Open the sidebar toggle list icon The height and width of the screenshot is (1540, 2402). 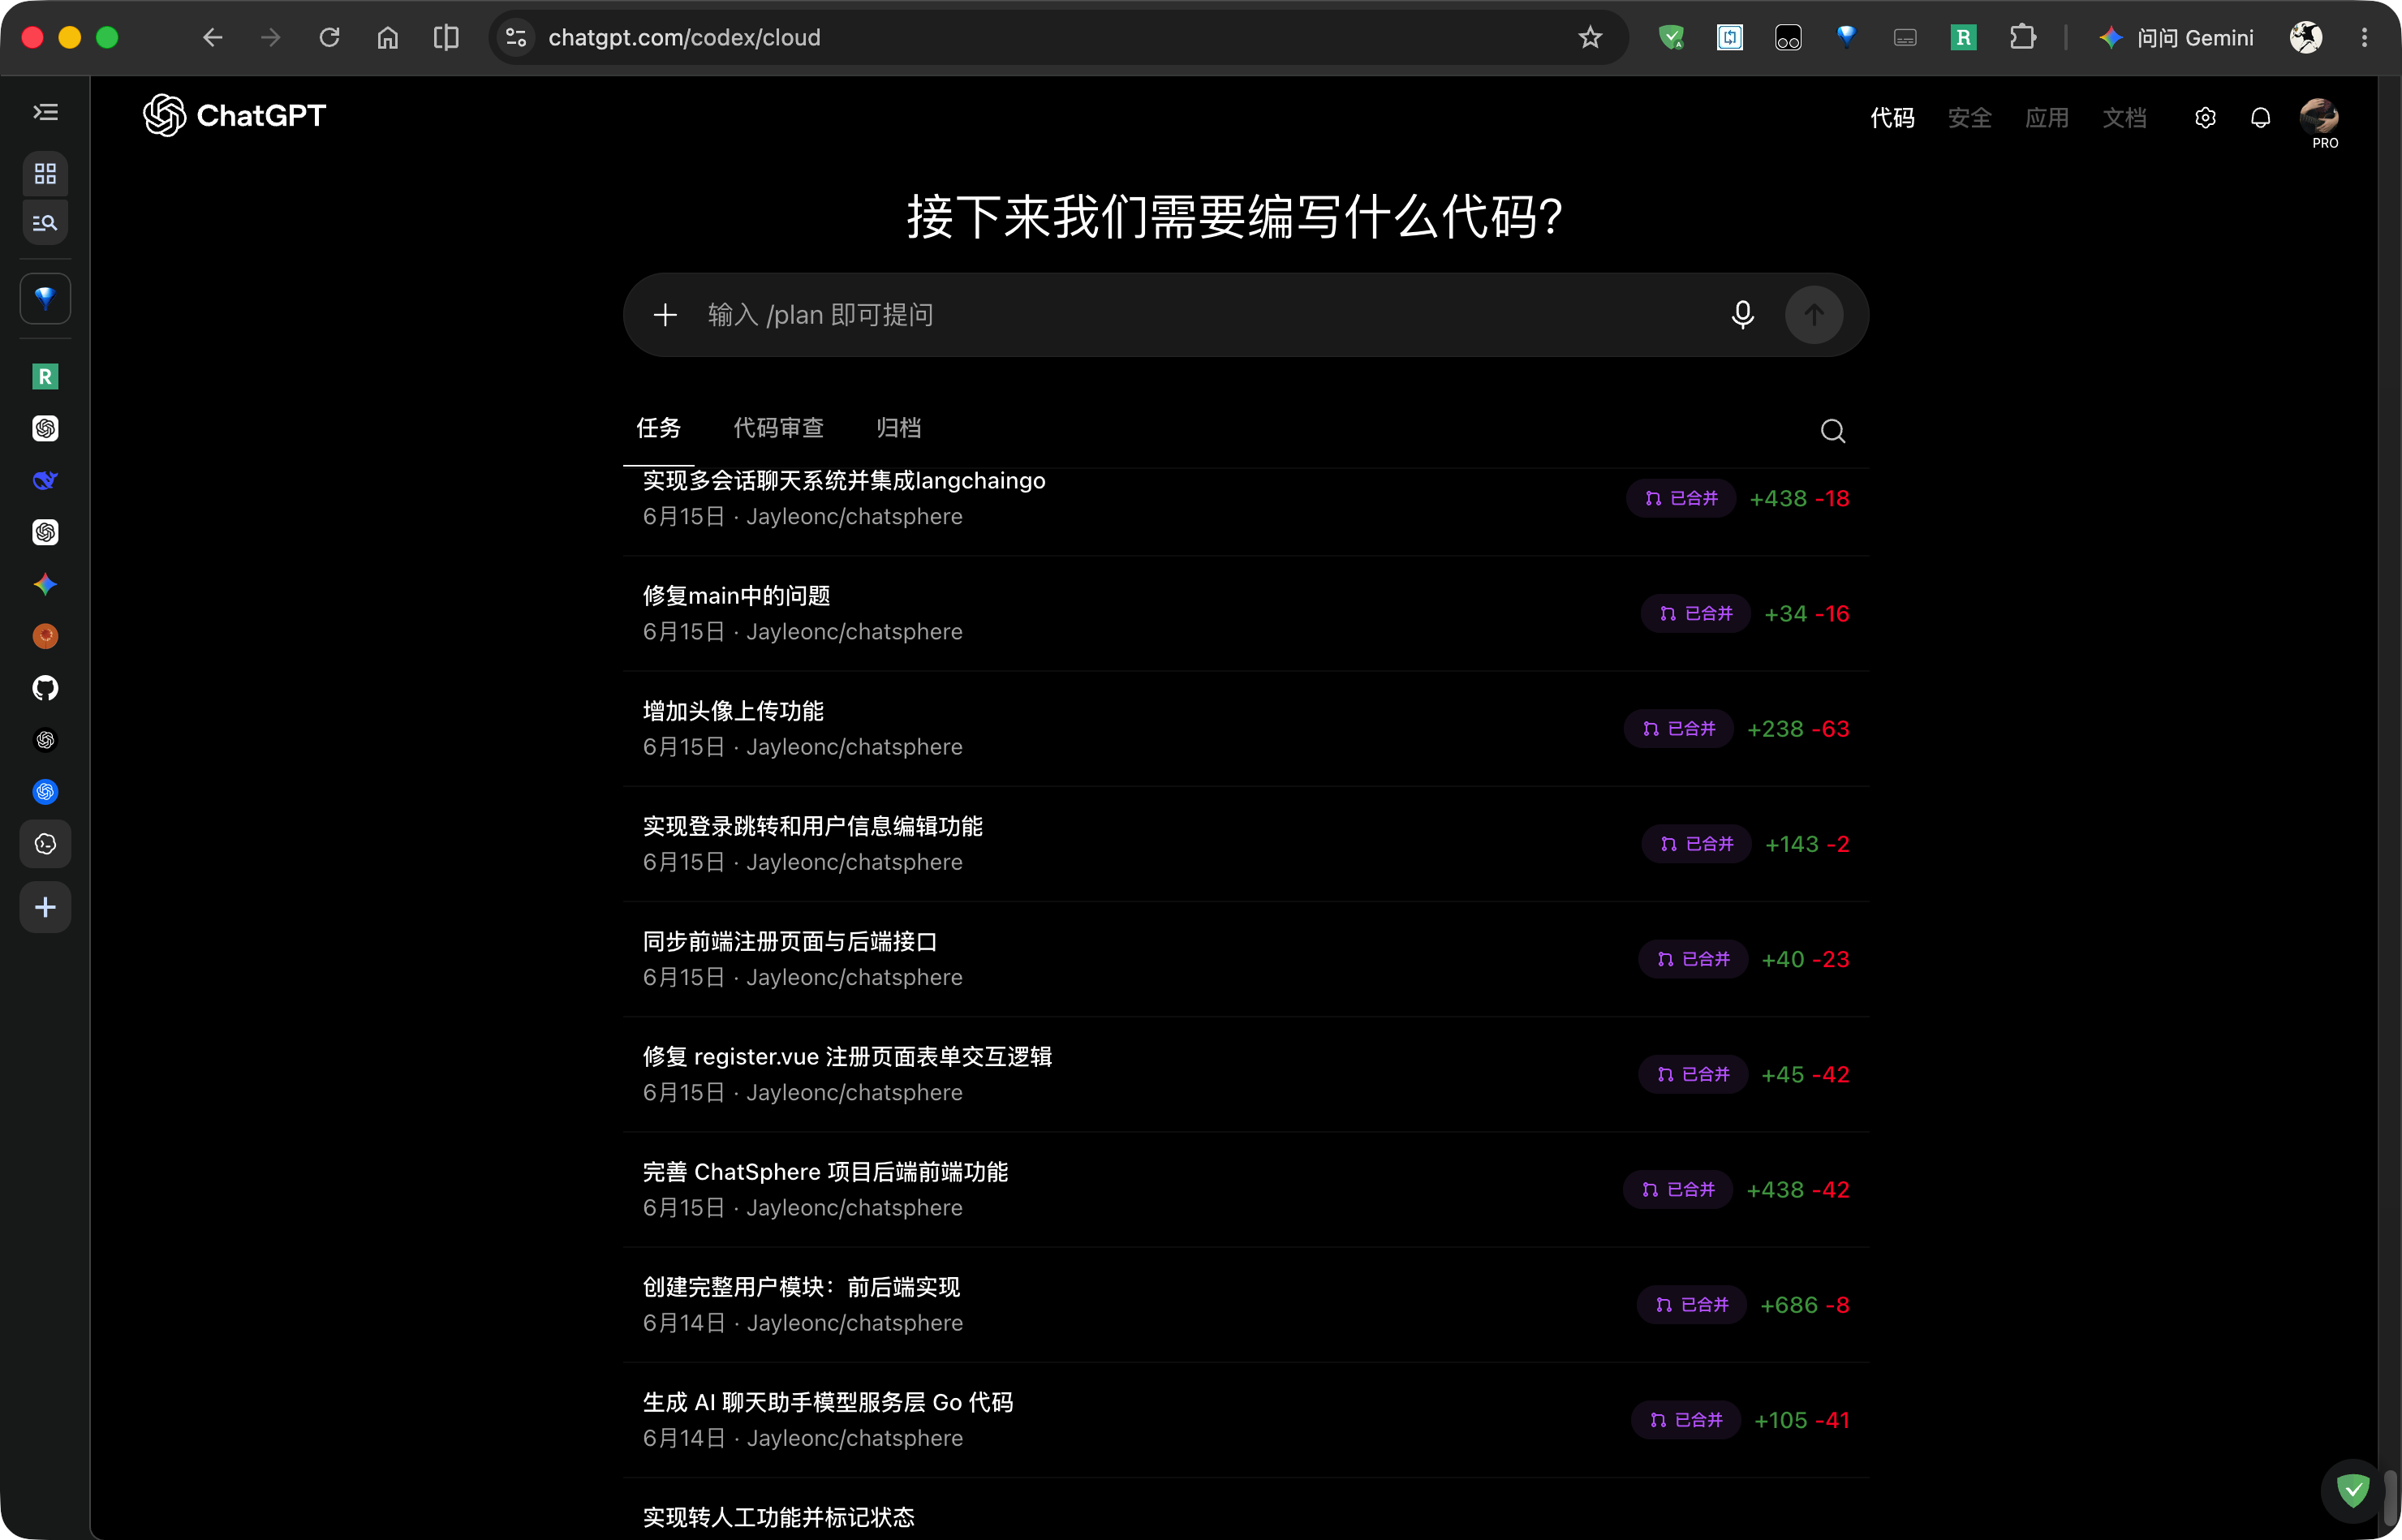[x=45, y=113]
